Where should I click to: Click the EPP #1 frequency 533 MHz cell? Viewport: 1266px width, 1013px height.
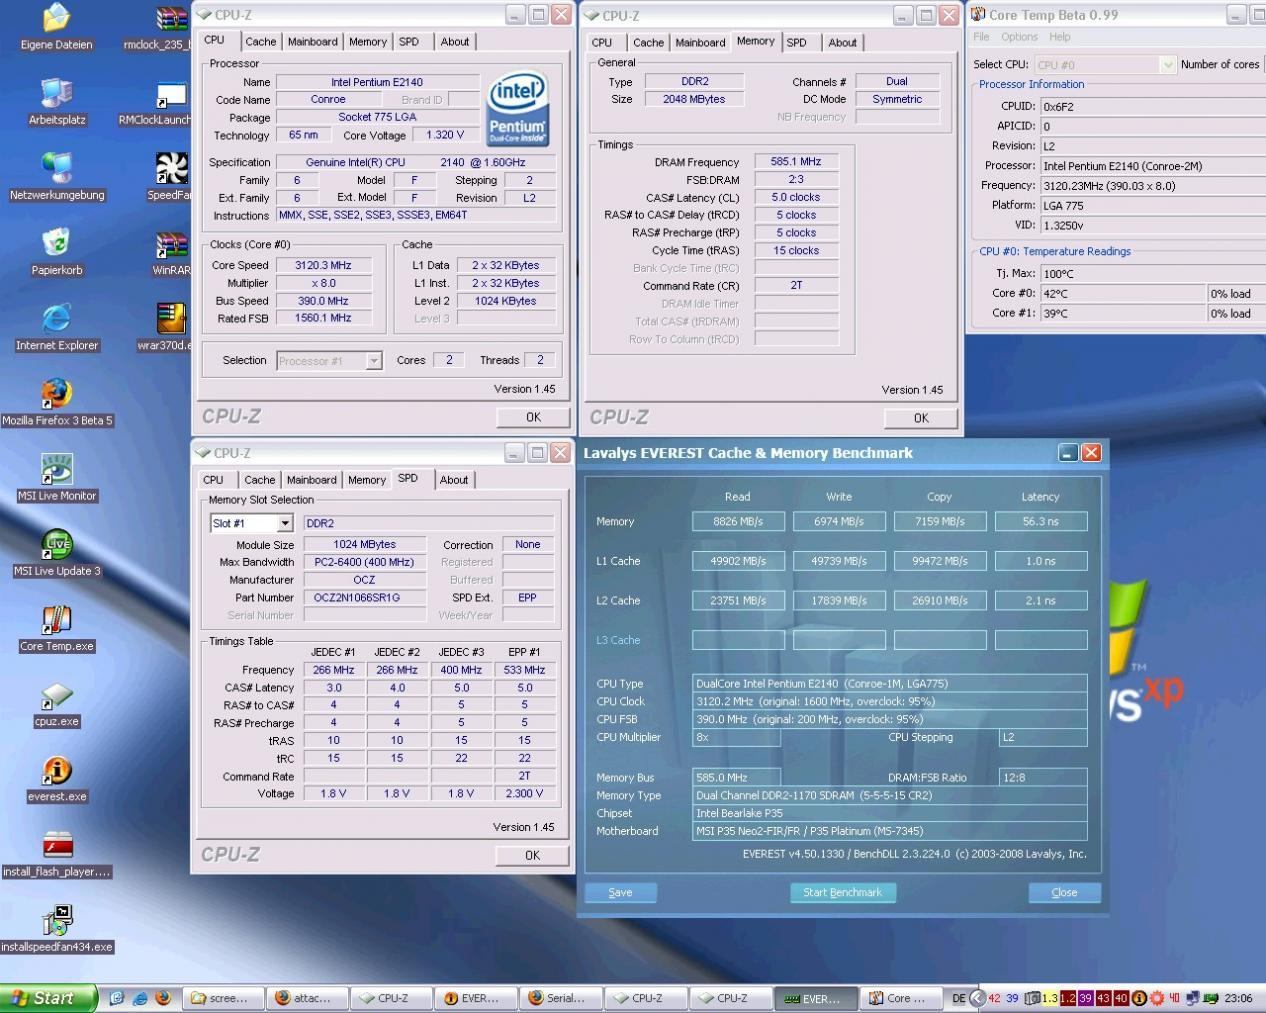click(x=525, y=670)
